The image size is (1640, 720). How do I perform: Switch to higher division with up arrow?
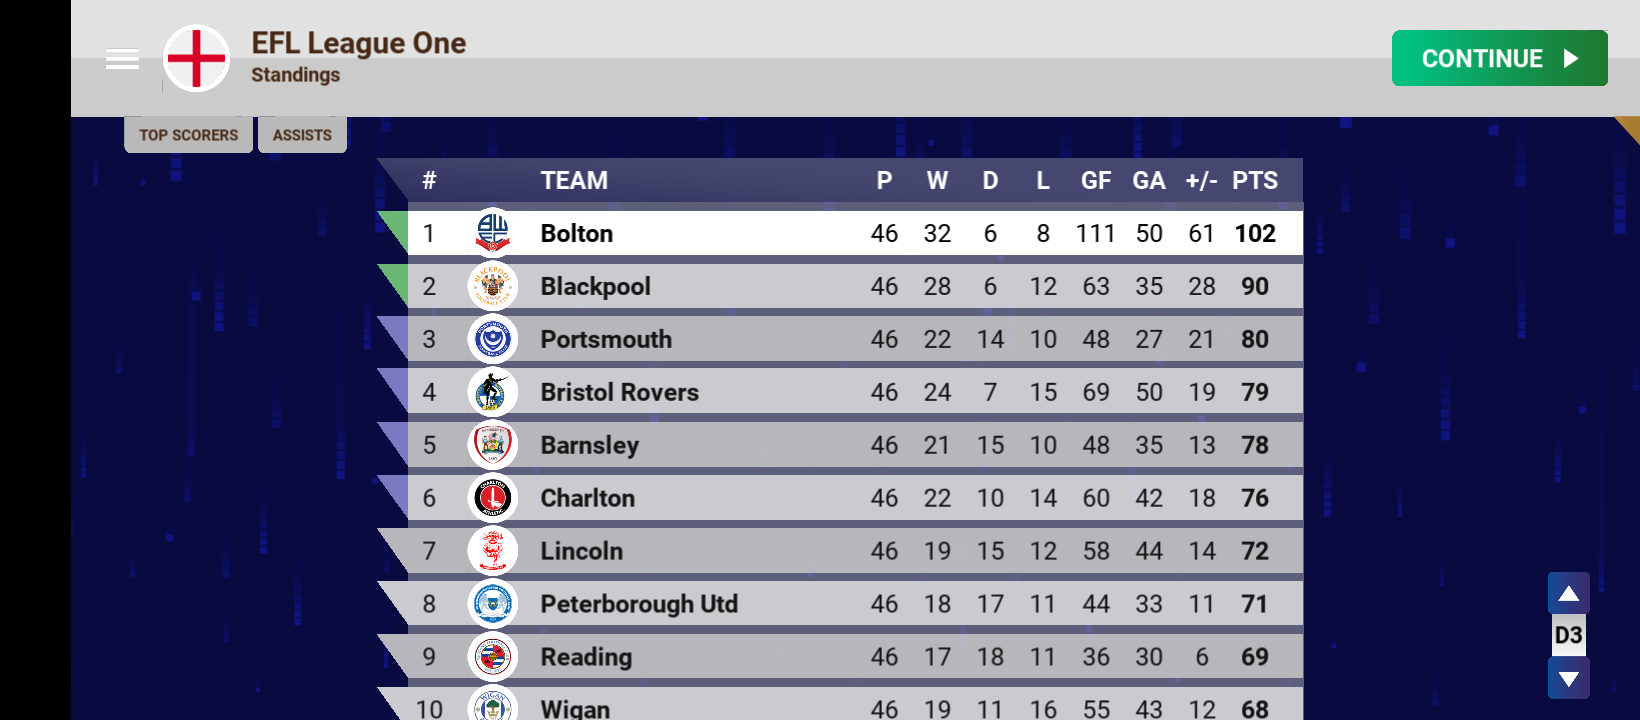[x=1568, y=594]
